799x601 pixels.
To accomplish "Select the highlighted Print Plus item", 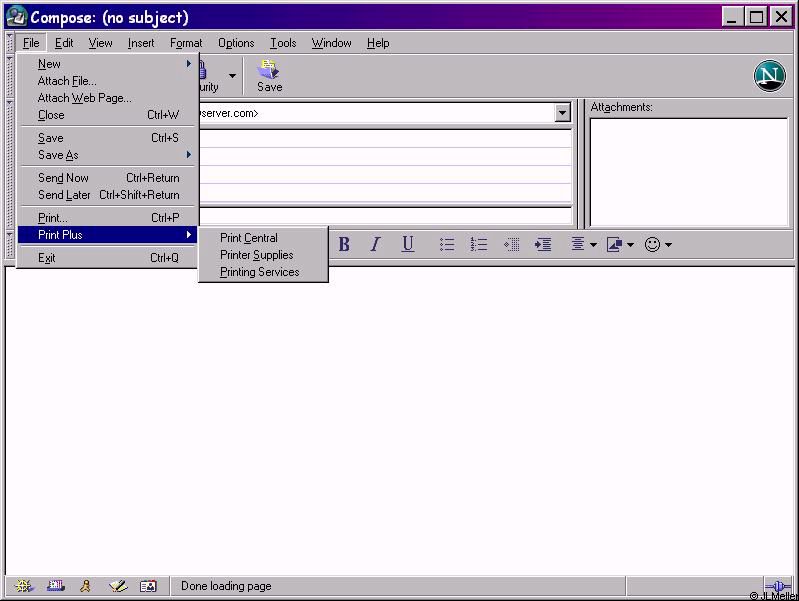I will pyautogui.click(x=107, y=235).
